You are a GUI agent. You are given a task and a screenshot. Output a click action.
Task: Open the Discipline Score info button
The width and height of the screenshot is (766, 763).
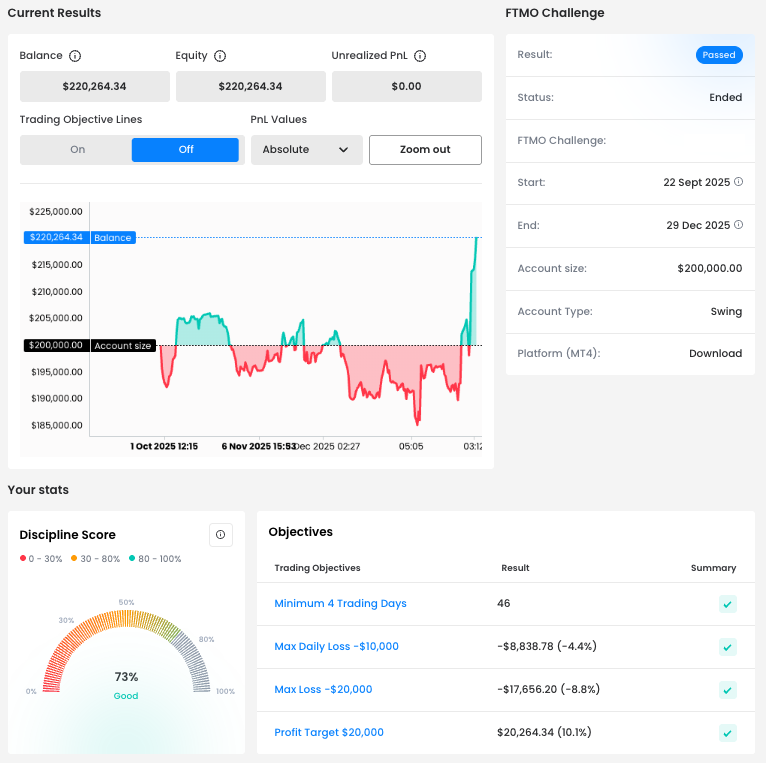click(221, 535)
